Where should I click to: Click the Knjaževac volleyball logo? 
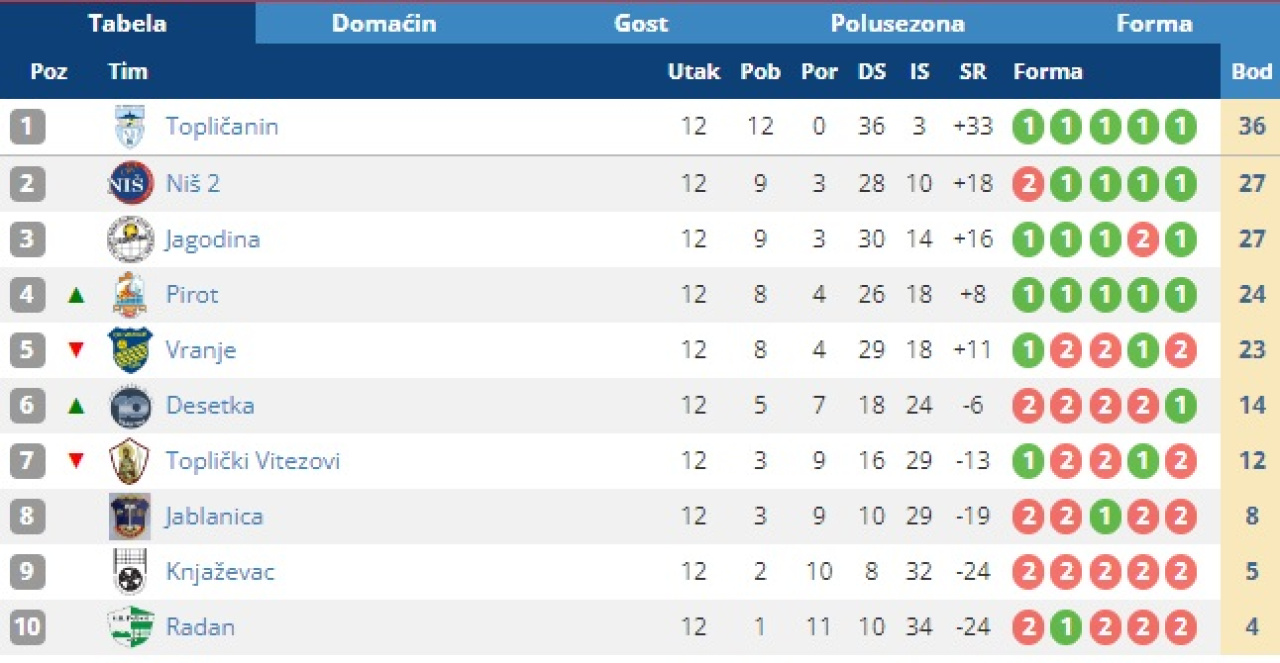click(x=130, y=572)
